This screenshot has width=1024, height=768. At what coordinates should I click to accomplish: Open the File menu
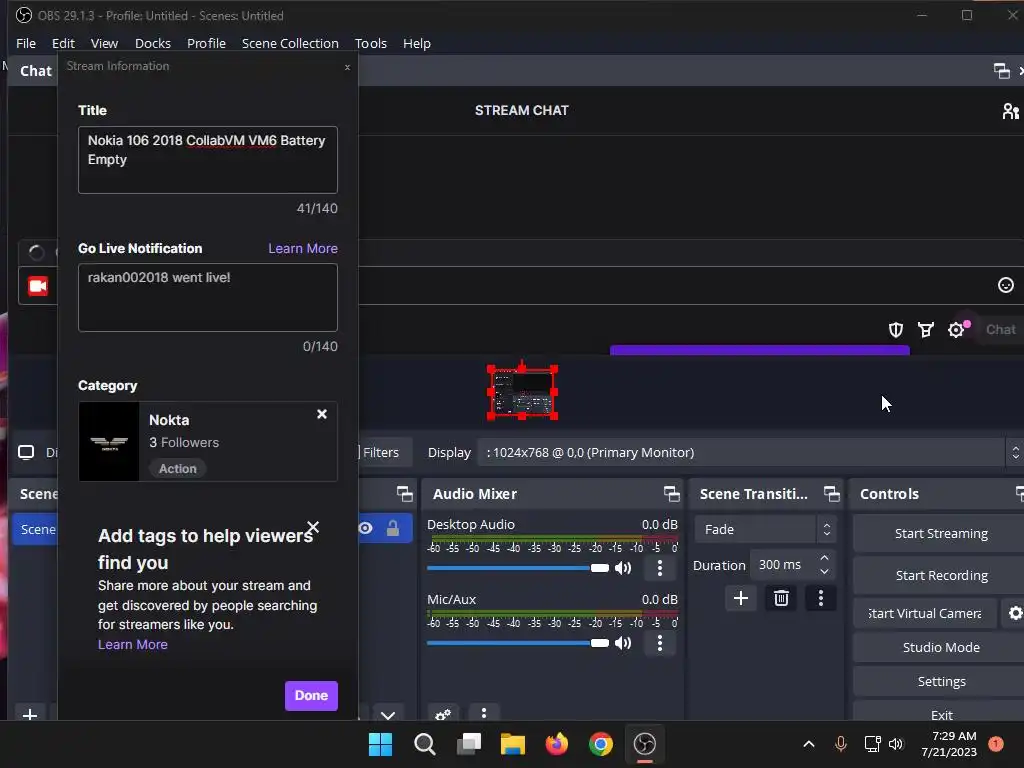pos(25,43)
